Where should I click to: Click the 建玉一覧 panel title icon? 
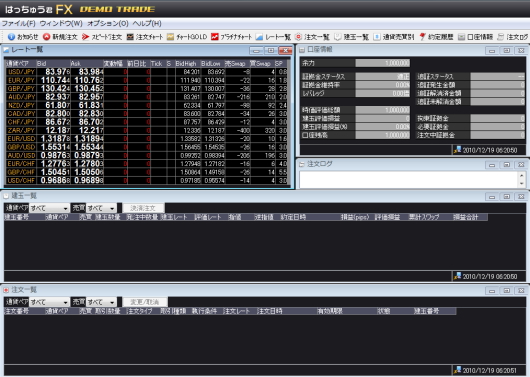6,196
